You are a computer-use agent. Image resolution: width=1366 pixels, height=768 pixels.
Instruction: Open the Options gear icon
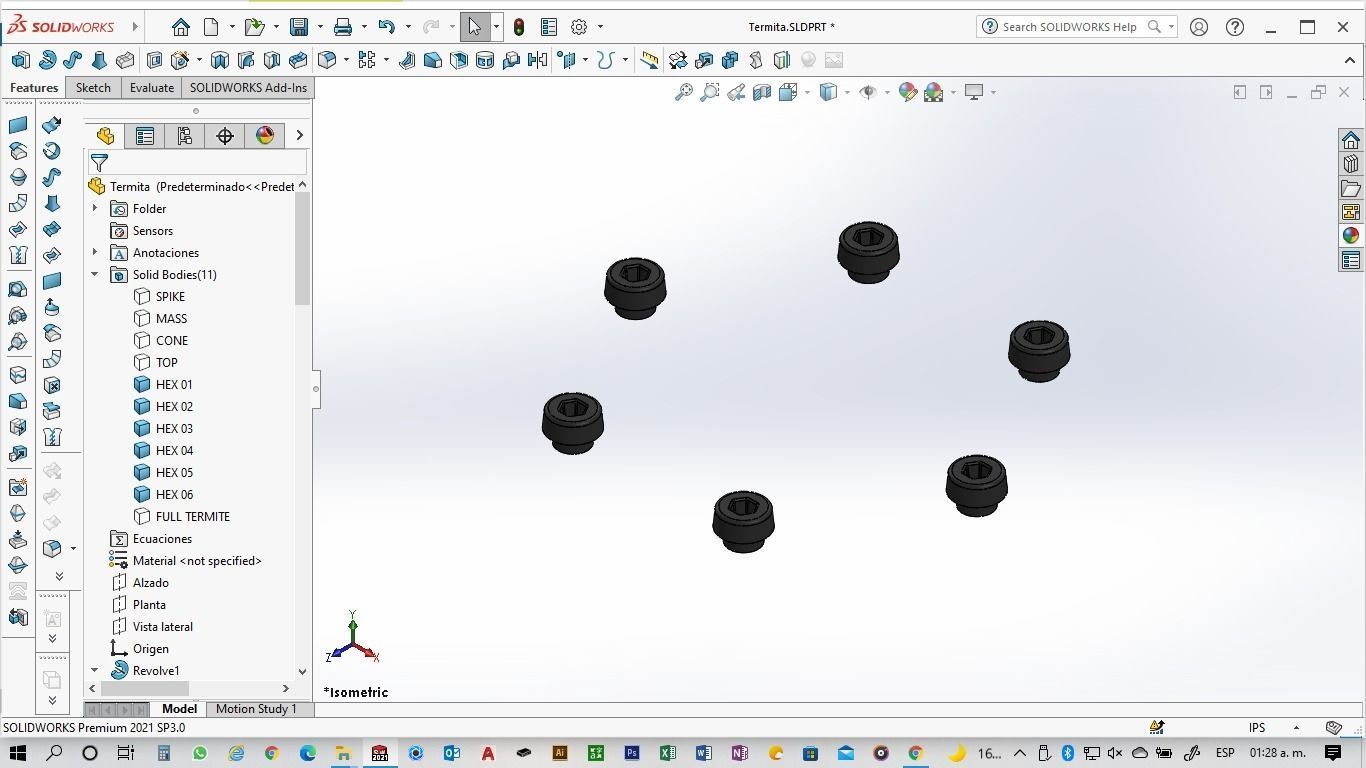click(x=579, y=27)
